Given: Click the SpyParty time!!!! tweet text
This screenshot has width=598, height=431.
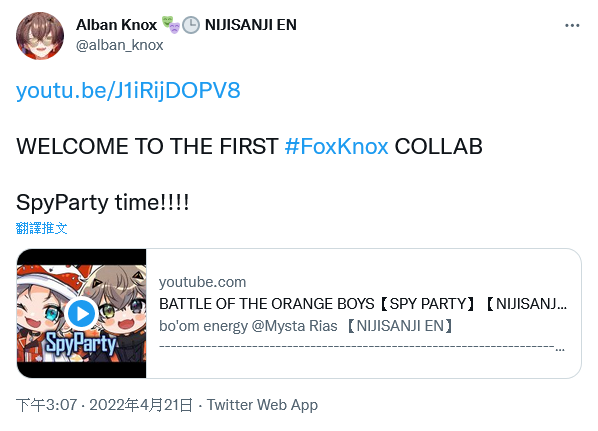Looking at the screenshot, I should 103,202.
